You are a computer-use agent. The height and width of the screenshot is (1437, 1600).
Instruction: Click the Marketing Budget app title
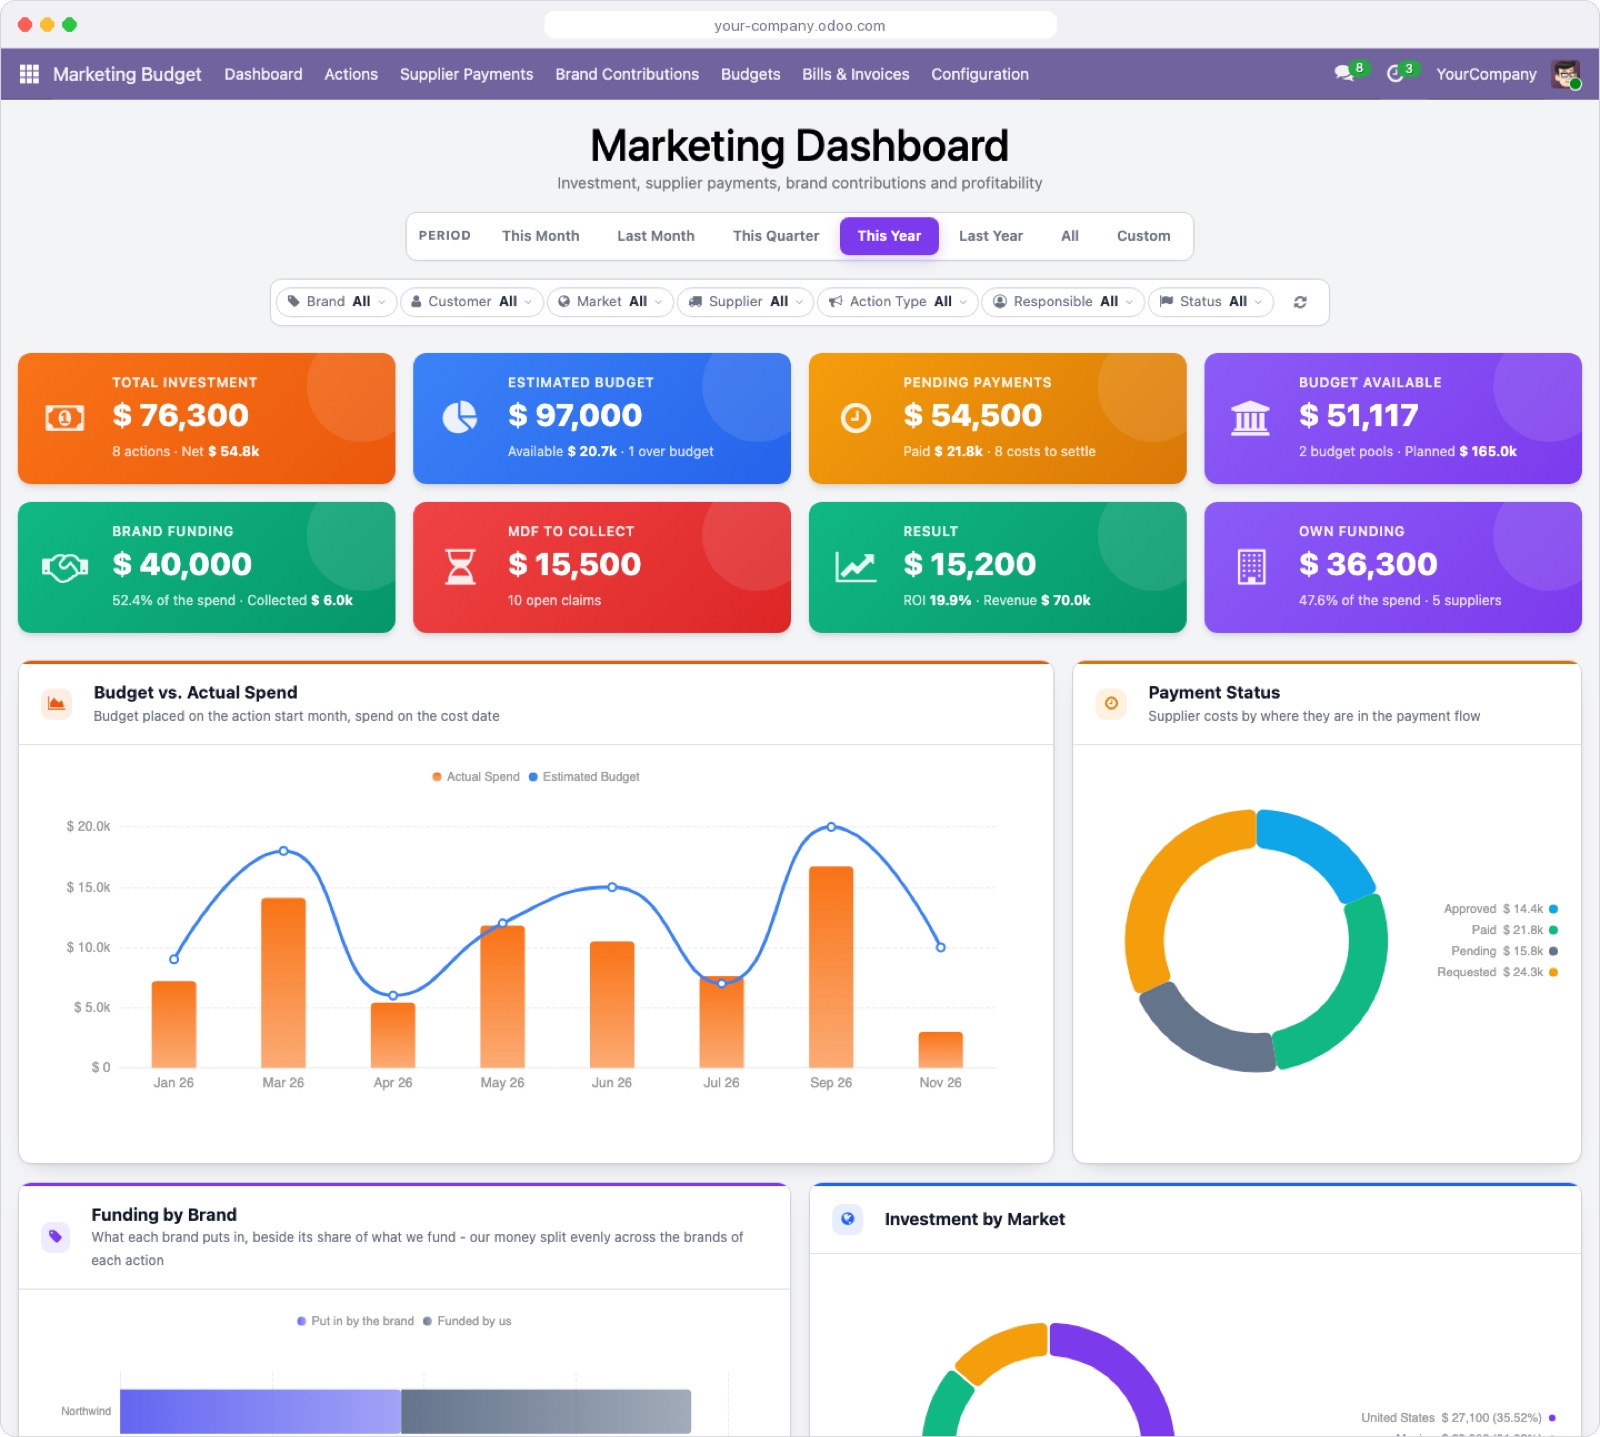click(127, 74)
